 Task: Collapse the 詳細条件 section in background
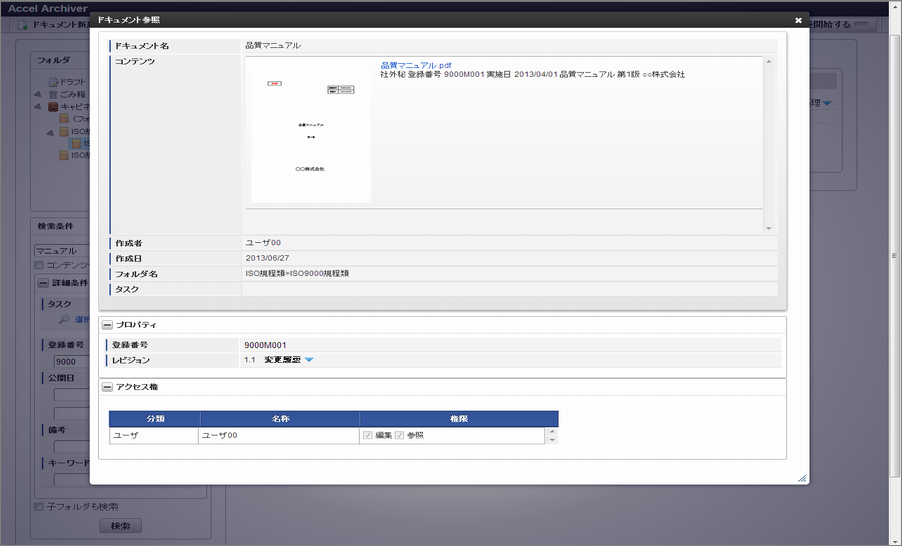click(44, 283)
